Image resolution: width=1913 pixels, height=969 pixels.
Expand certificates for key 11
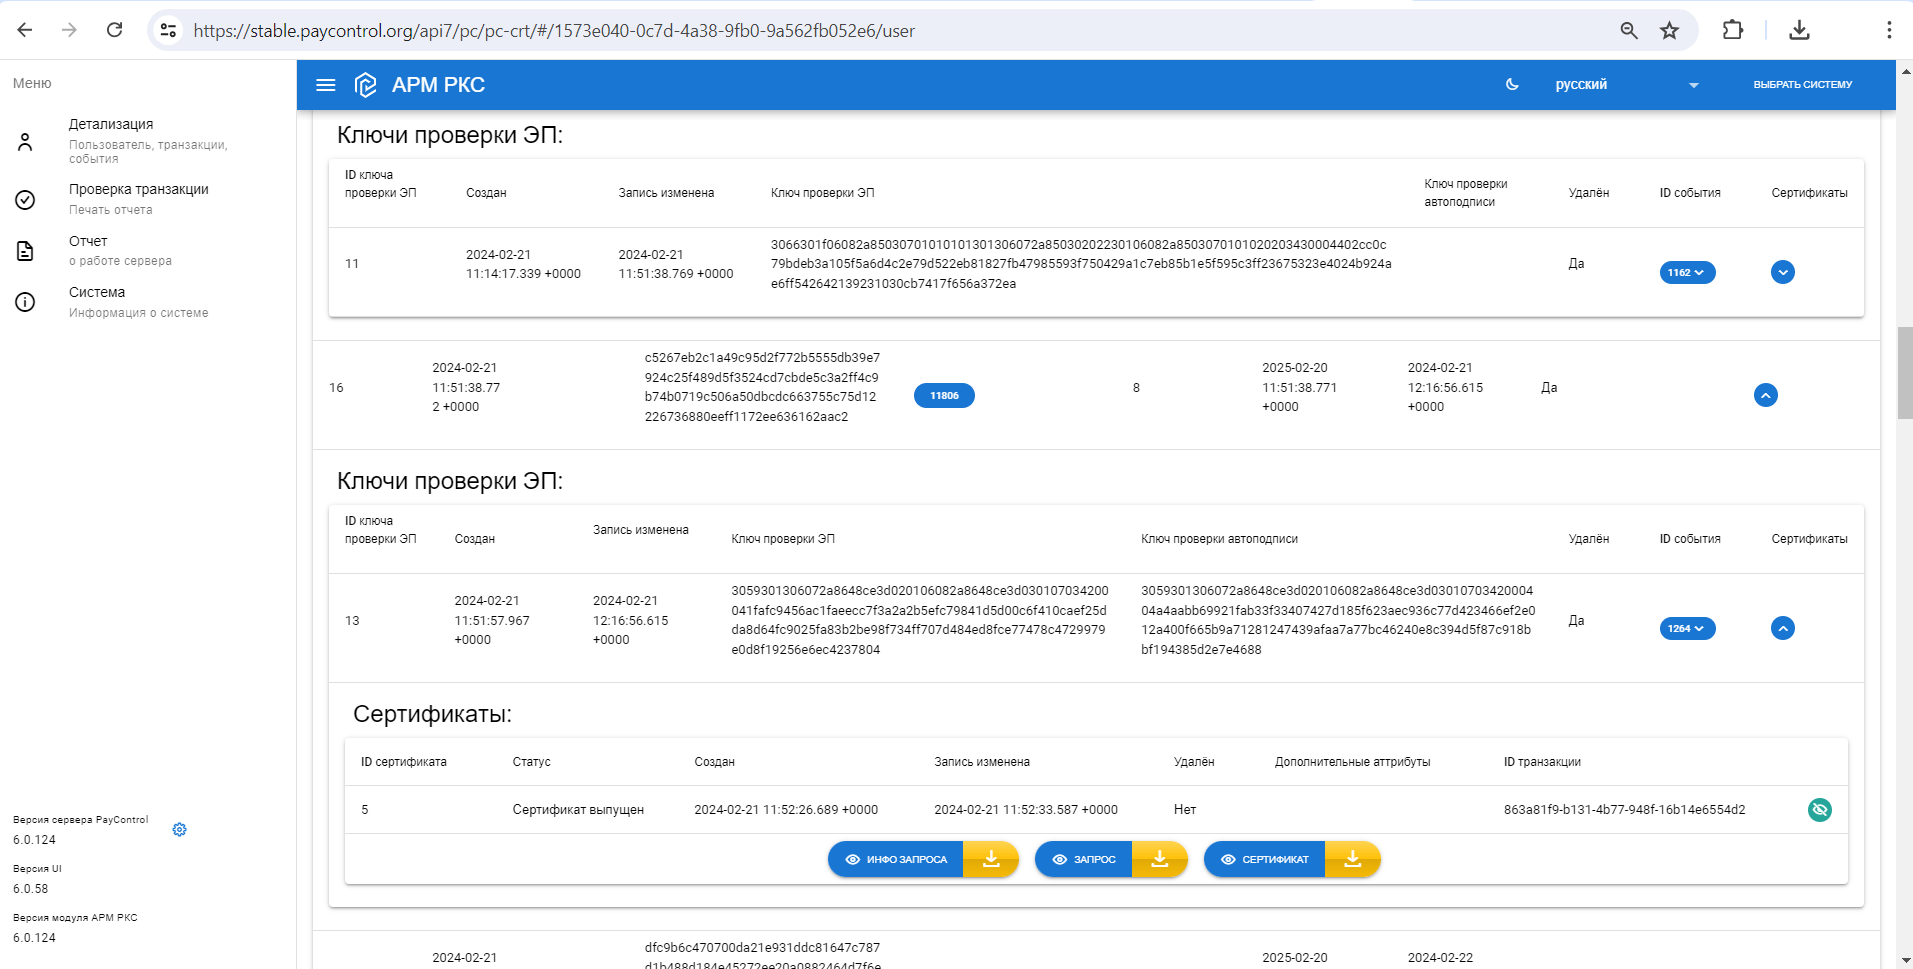[1783, 272]
